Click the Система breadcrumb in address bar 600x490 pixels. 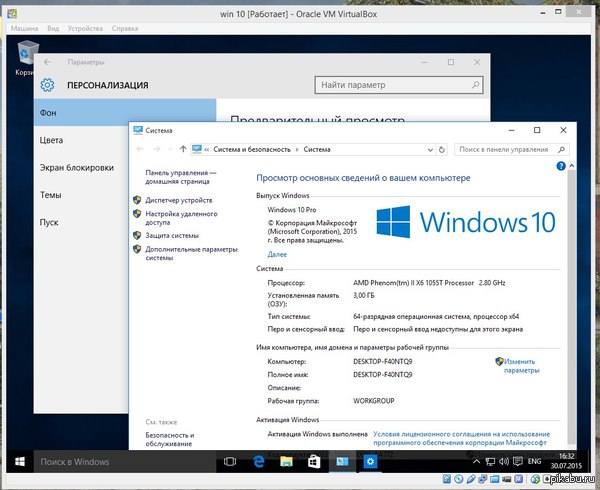317,150
